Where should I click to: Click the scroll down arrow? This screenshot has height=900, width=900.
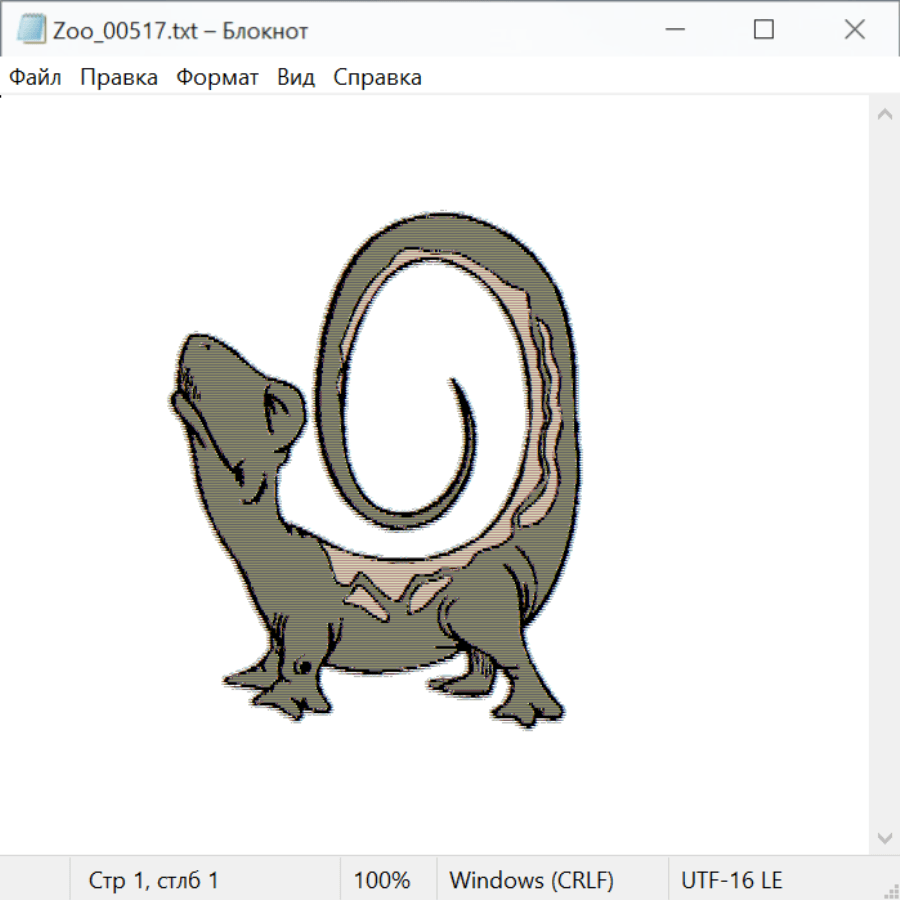[884, 837]
